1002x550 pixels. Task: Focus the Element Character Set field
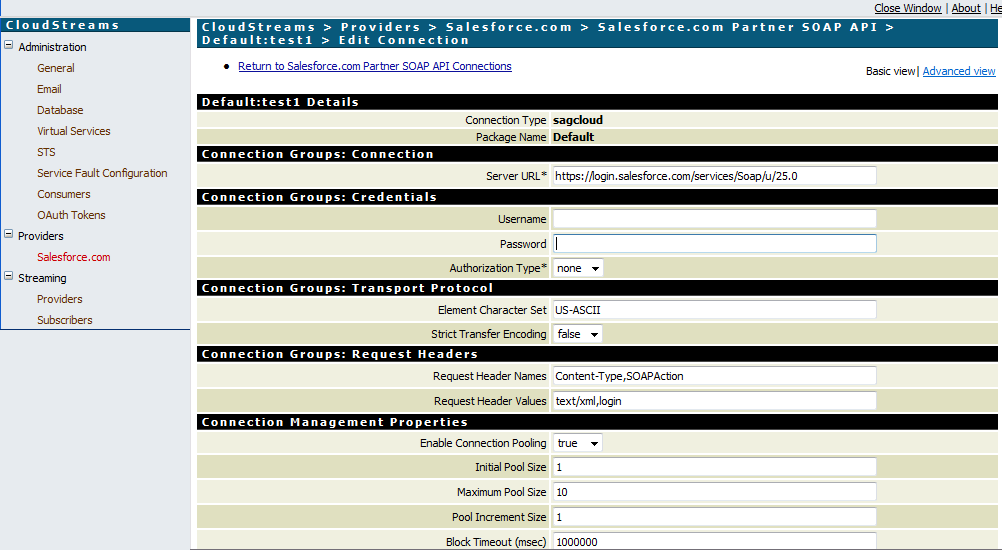(714, 310)
